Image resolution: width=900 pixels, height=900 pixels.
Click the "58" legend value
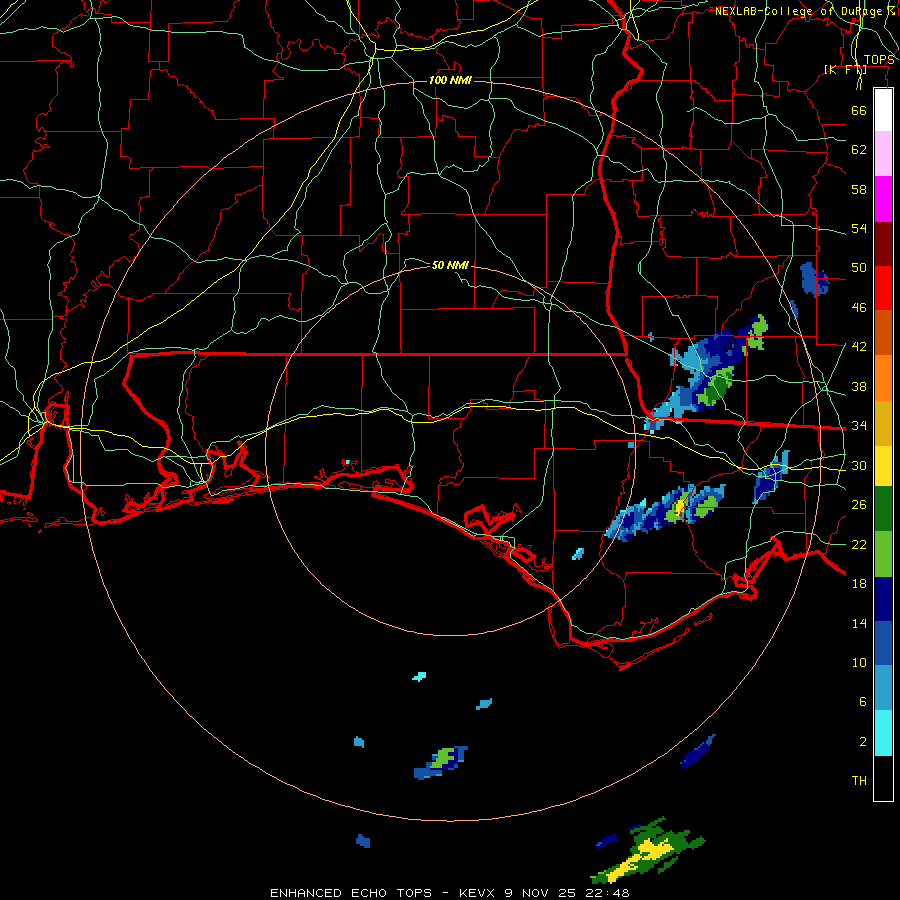(x=859, y=189)
